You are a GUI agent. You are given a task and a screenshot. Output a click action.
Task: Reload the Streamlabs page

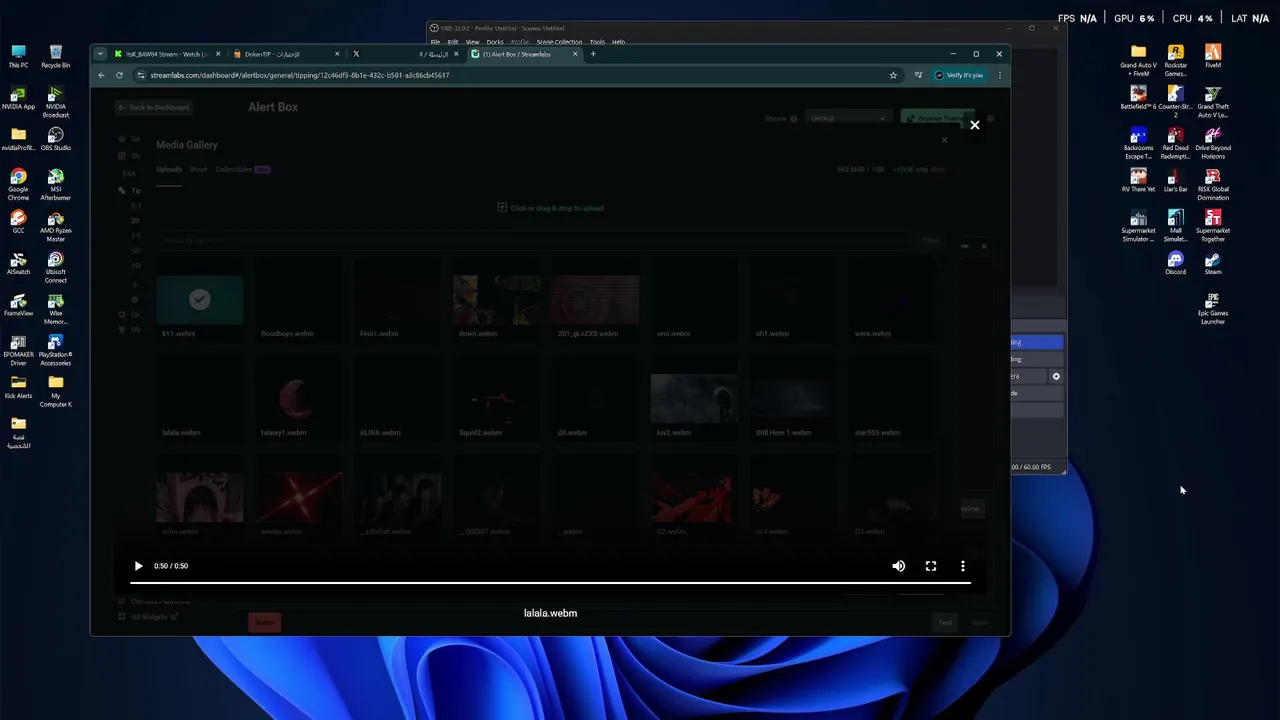119,75
